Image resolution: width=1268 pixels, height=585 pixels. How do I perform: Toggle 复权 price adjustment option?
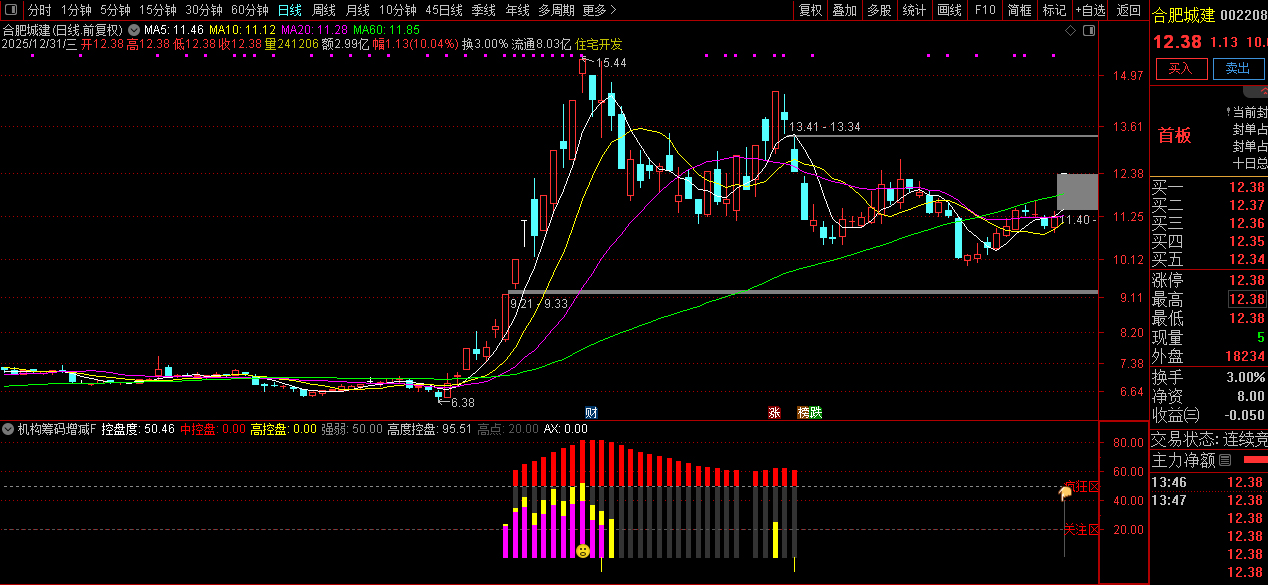point(811,10)
